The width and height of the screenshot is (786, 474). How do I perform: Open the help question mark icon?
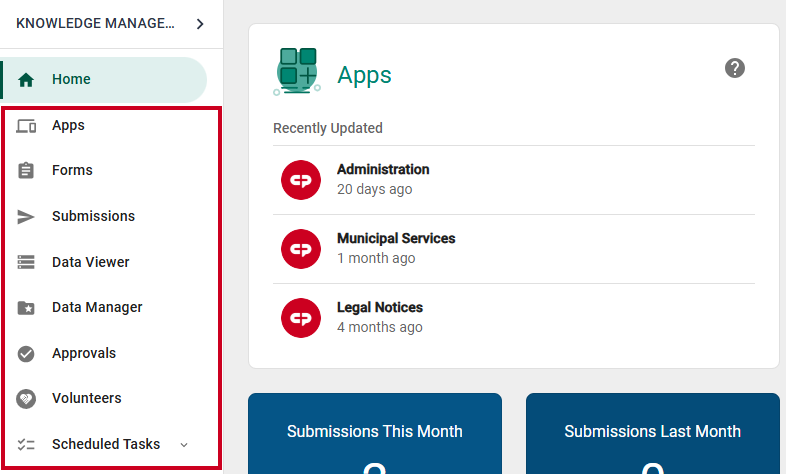pyautogui.click(x=734, y=68)
